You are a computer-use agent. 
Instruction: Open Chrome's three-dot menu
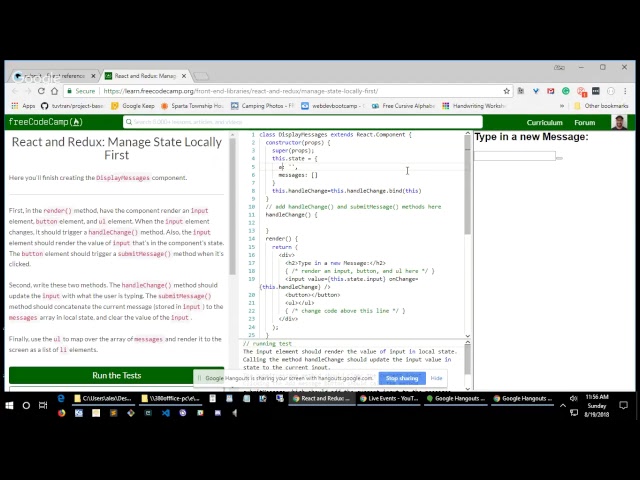tap(625, 91)
